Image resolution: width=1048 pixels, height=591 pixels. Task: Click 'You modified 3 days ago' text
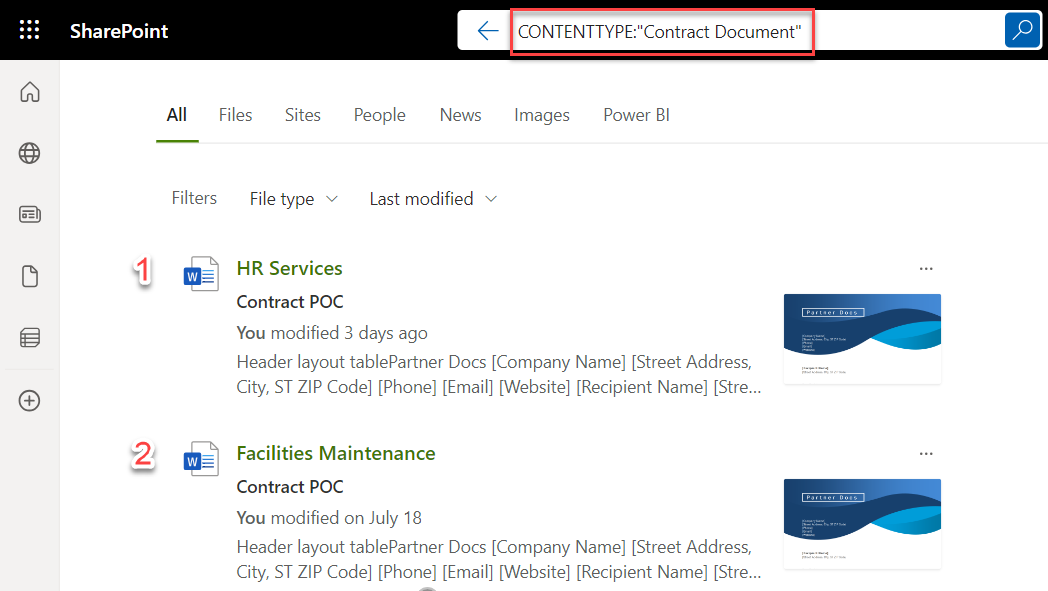pos(332,333)
